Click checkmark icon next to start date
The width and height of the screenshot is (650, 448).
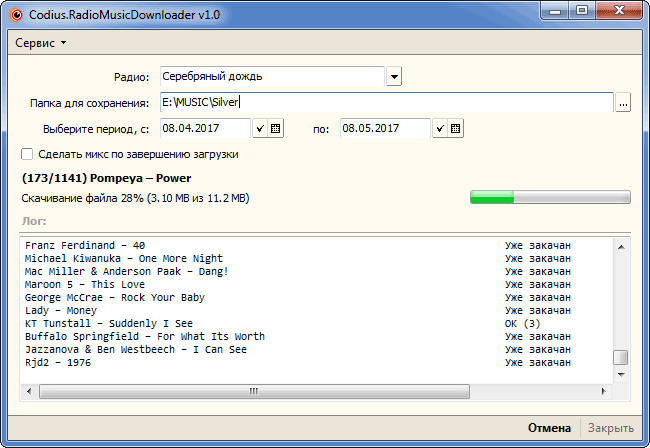260,129
